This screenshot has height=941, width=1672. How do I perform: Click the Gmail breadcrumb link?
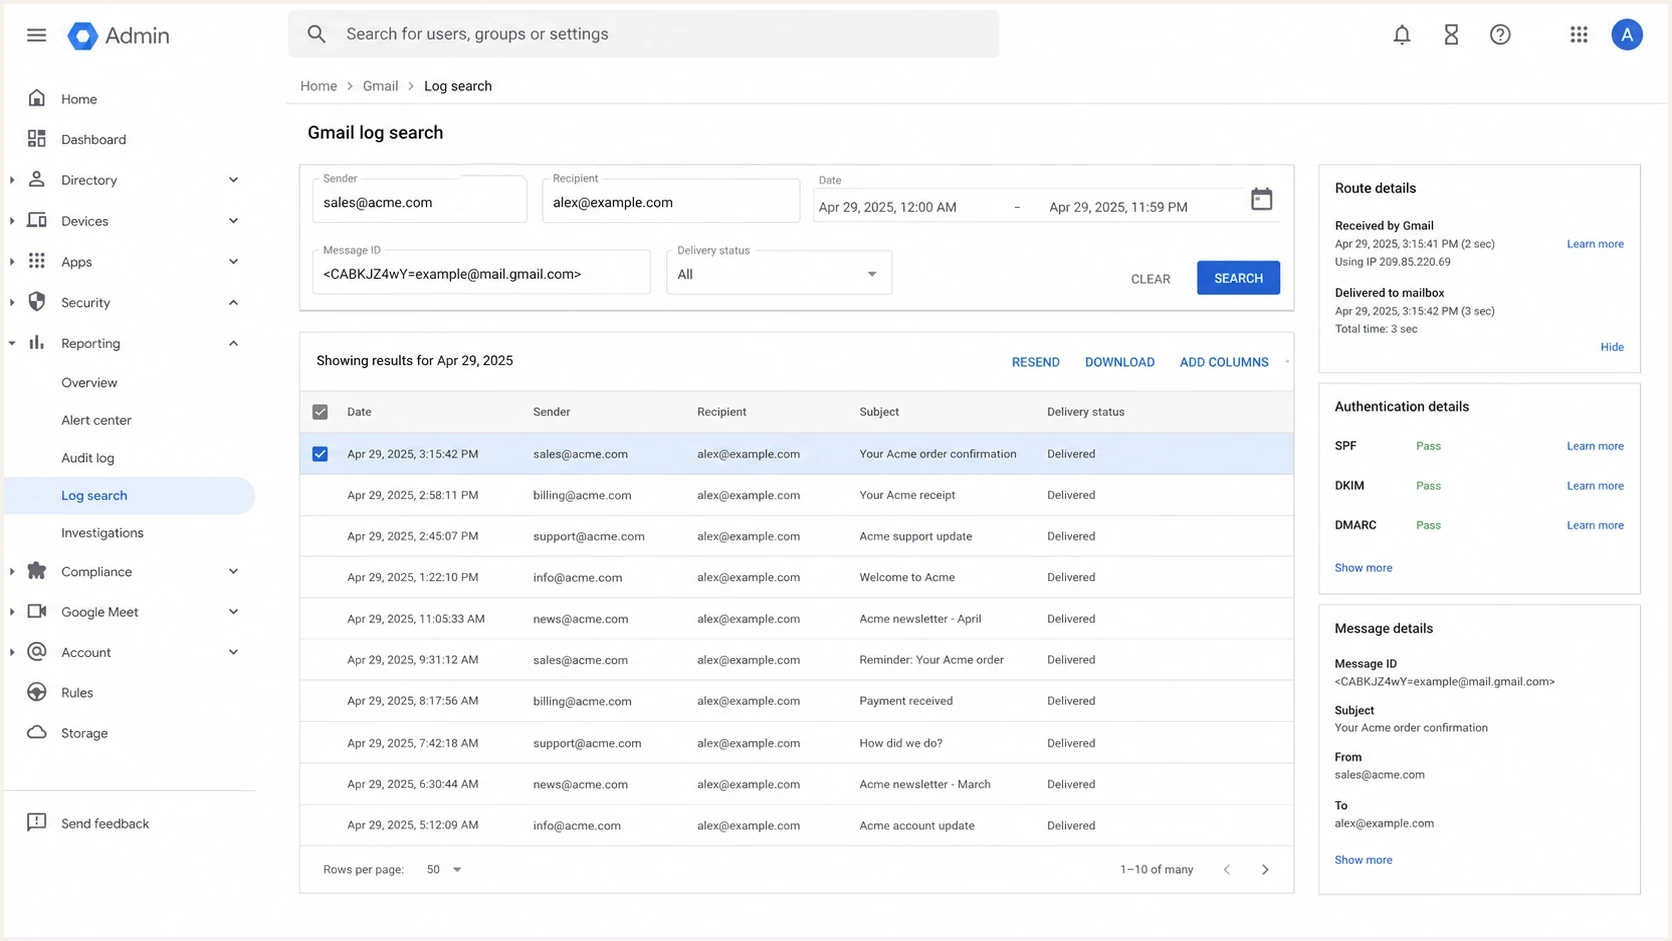coord(380,86)
